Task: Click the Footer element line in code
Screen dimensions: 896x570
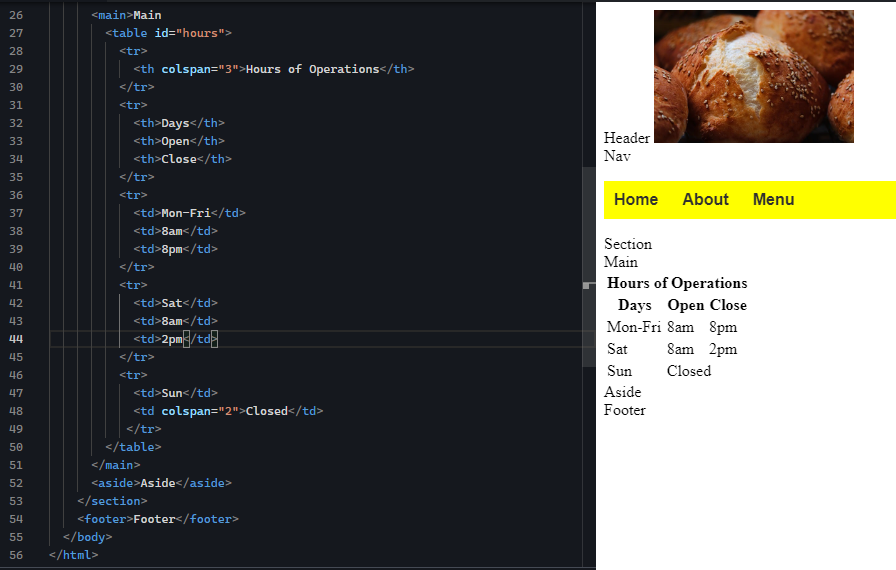Action: click(x=158, y=519)
